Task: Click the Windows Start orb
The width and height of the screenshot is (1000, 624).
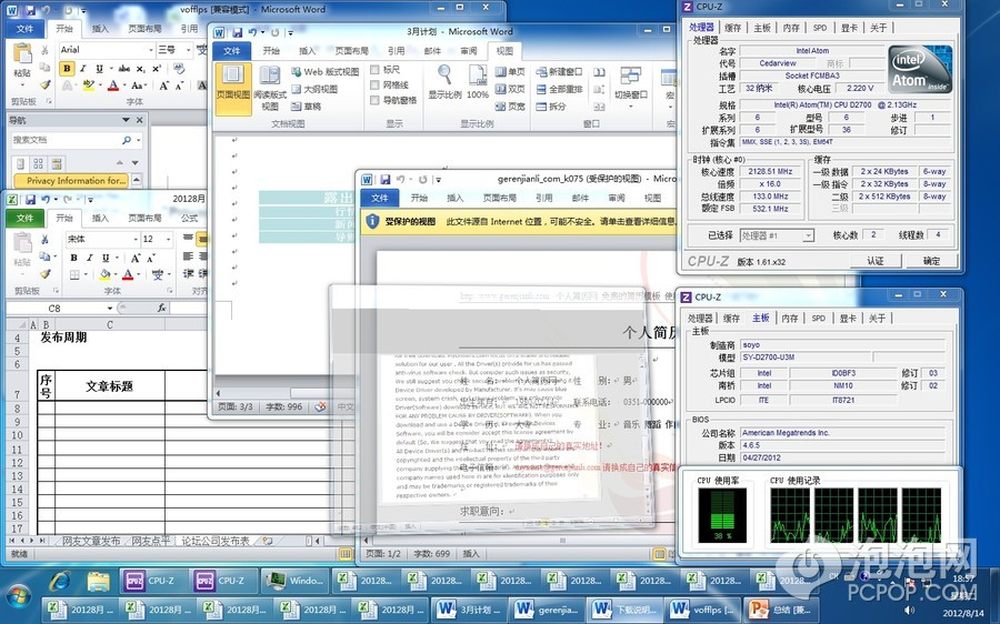Action: tap(17, 597)
